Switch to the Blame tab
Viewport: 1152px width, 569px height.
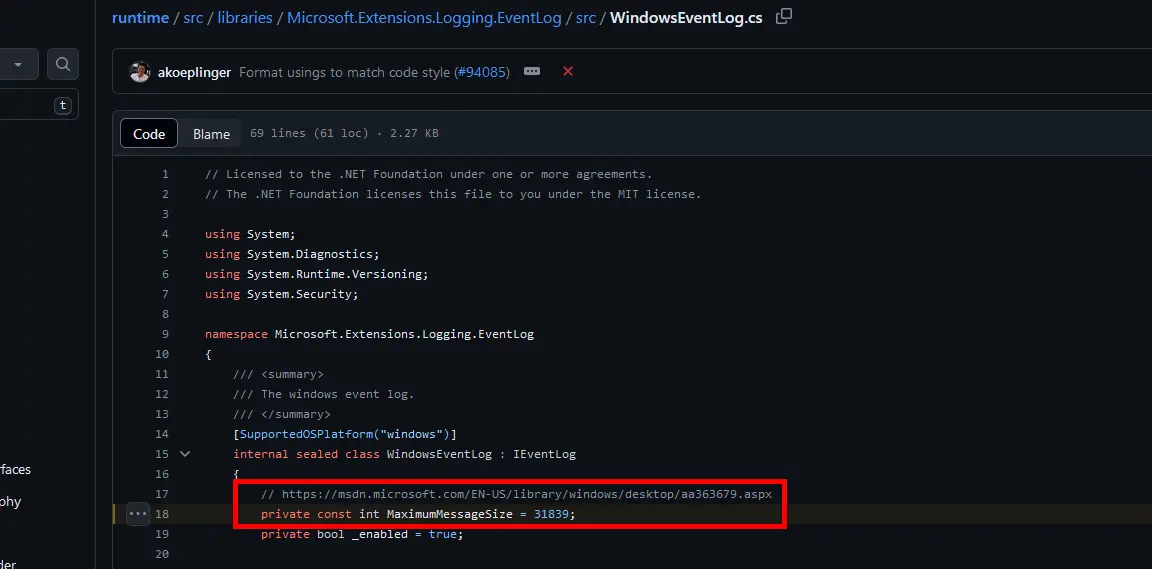[x=212, y=134]
